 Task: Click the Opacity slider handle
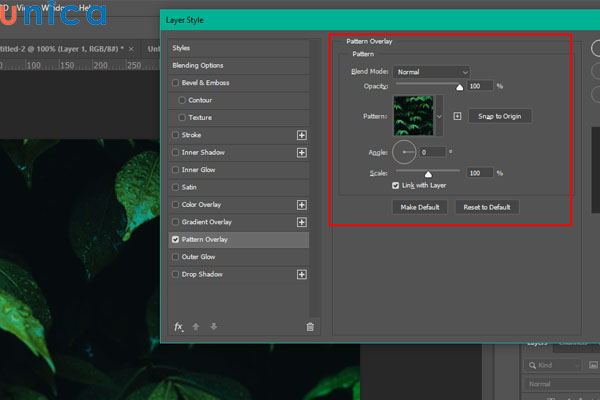[460, 87]
